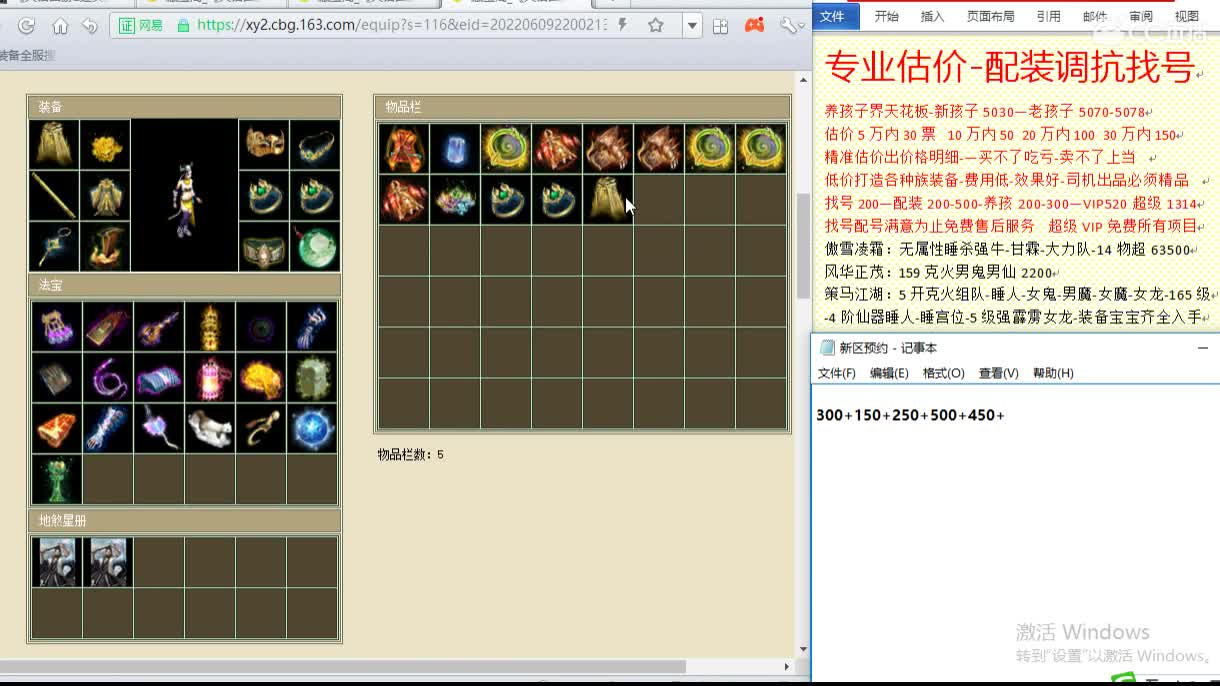The image size is (1220, 686).
Task: Open Notepad 文件(F) menu
Action: coord(837,373)
